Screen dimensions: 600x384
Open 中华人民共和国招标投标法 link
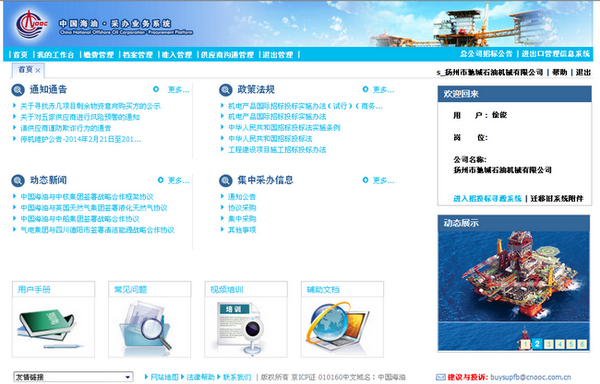click(270, 138)
